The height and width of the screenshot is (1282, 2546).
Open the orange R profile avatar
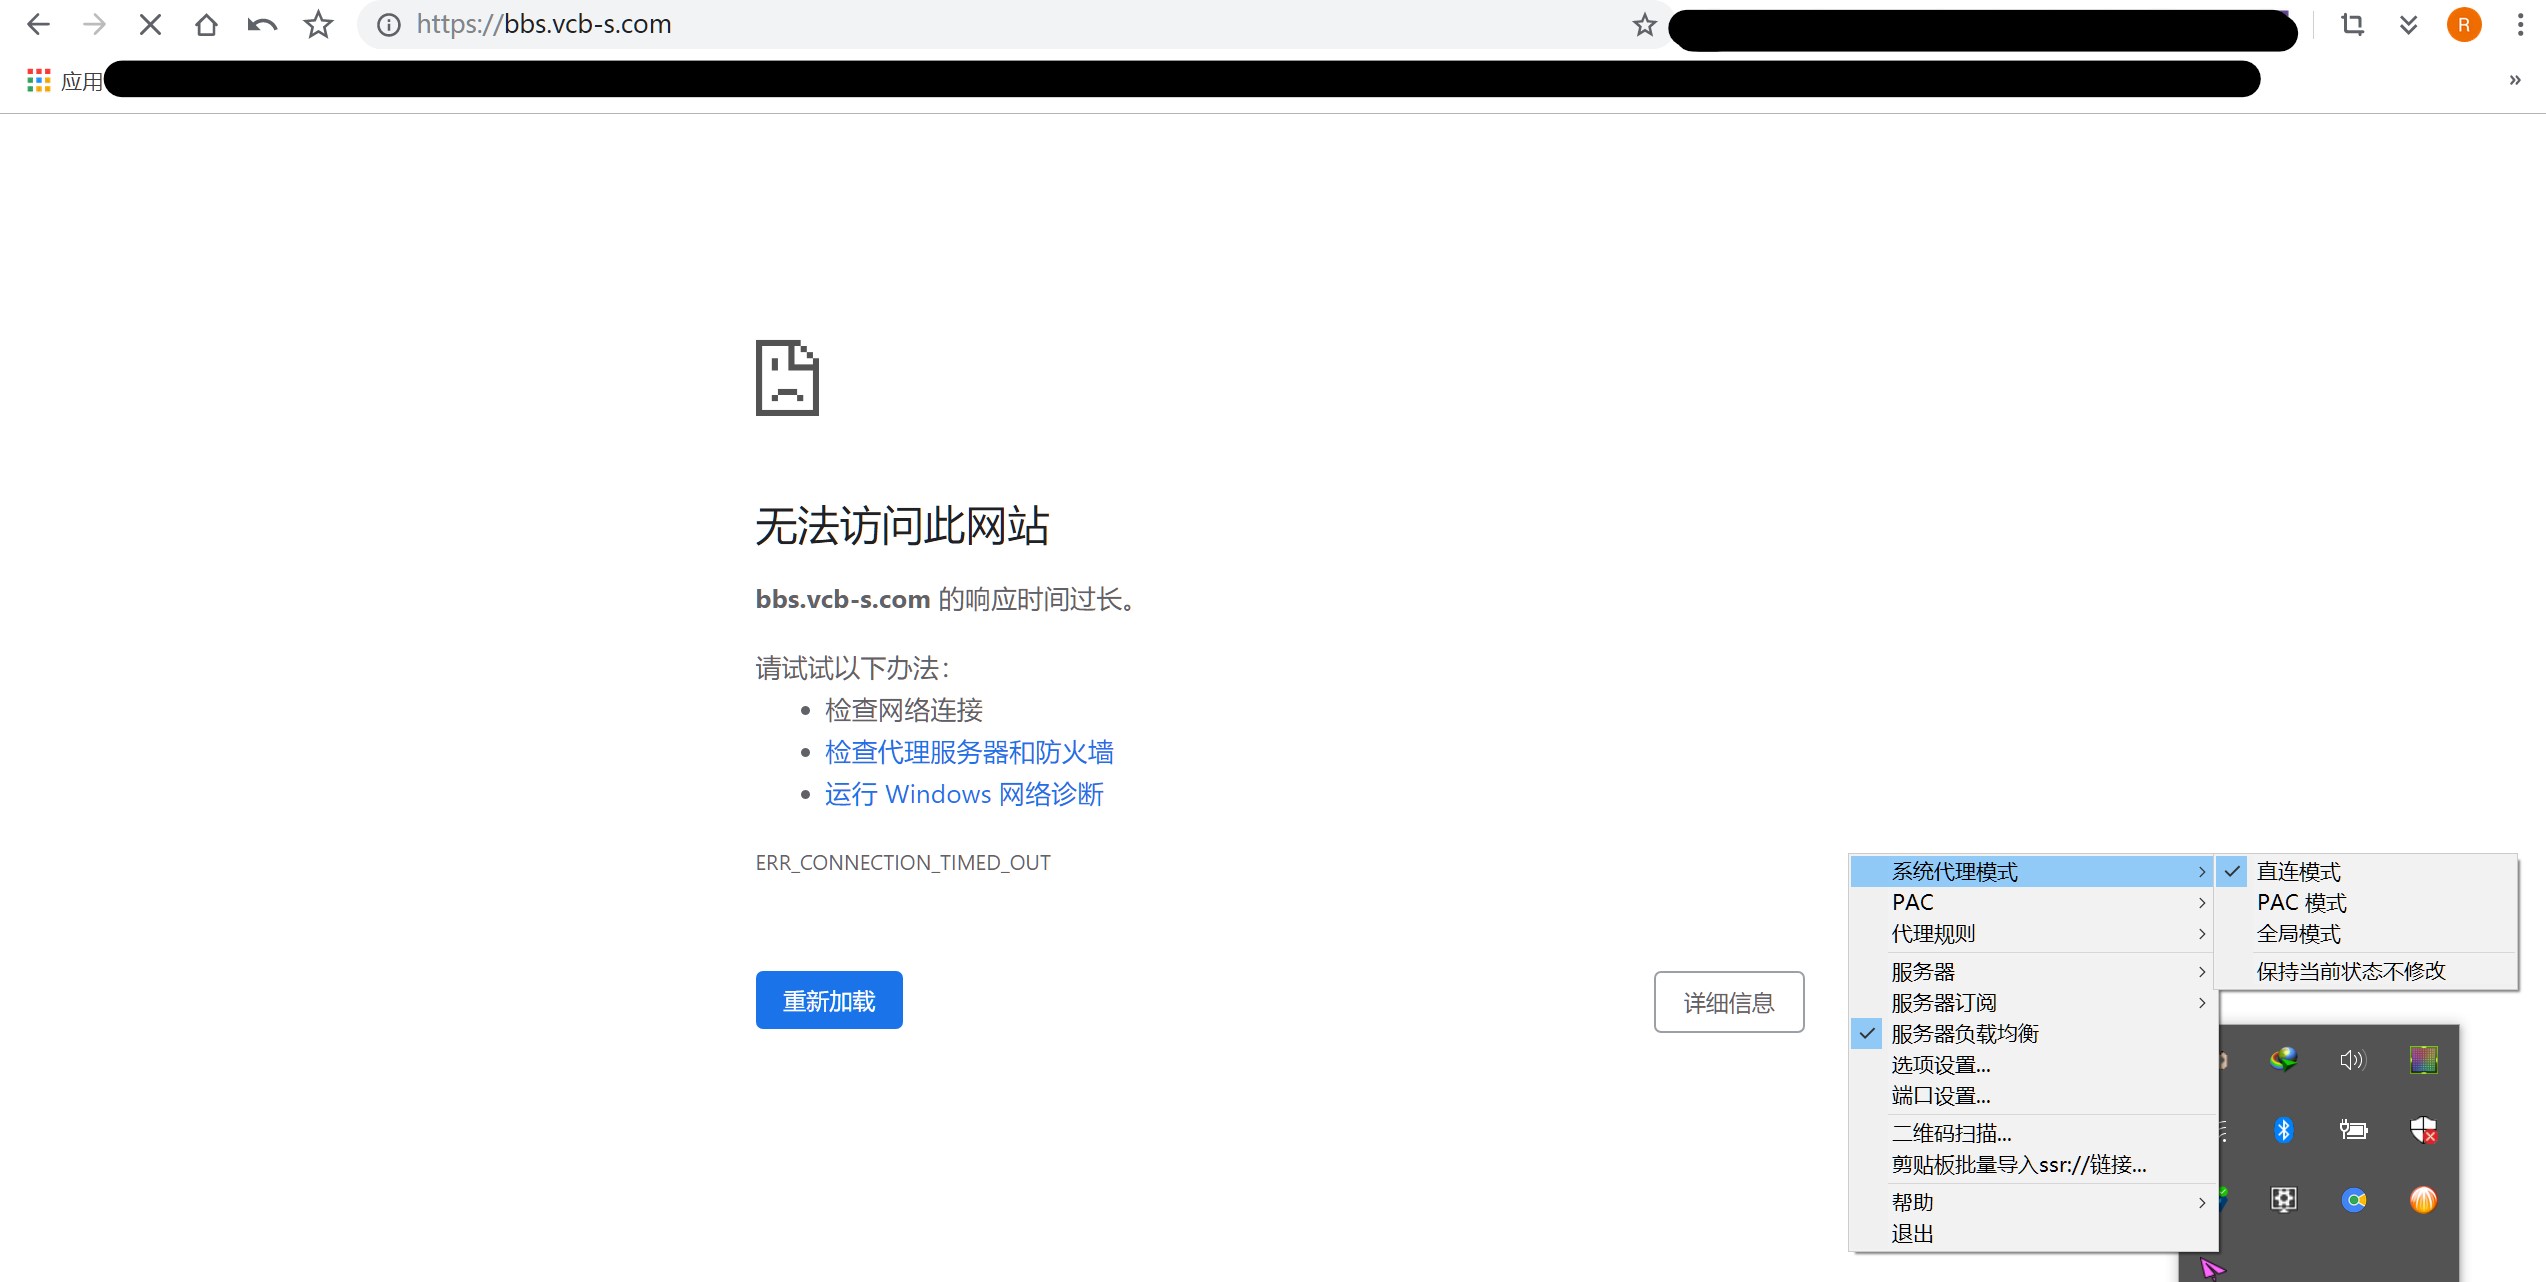(x=2464, y=25)
